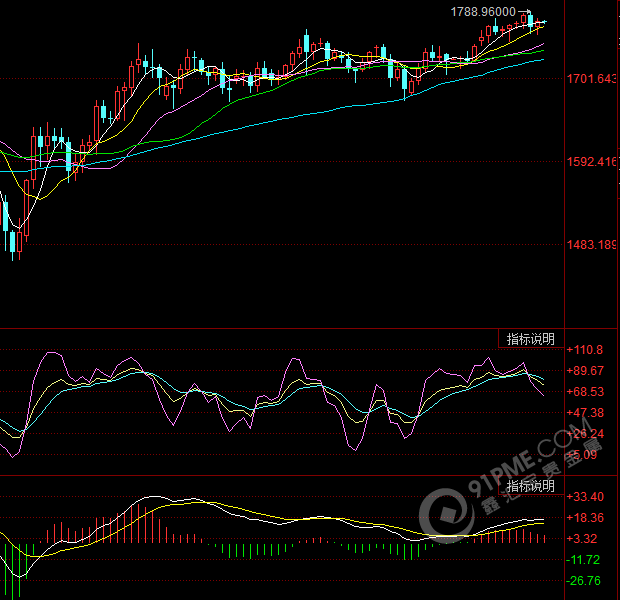Click the 1701.643 price axis label
Image resolution: width=620 pixels, height=600 pixels.
tap(590, 78)
